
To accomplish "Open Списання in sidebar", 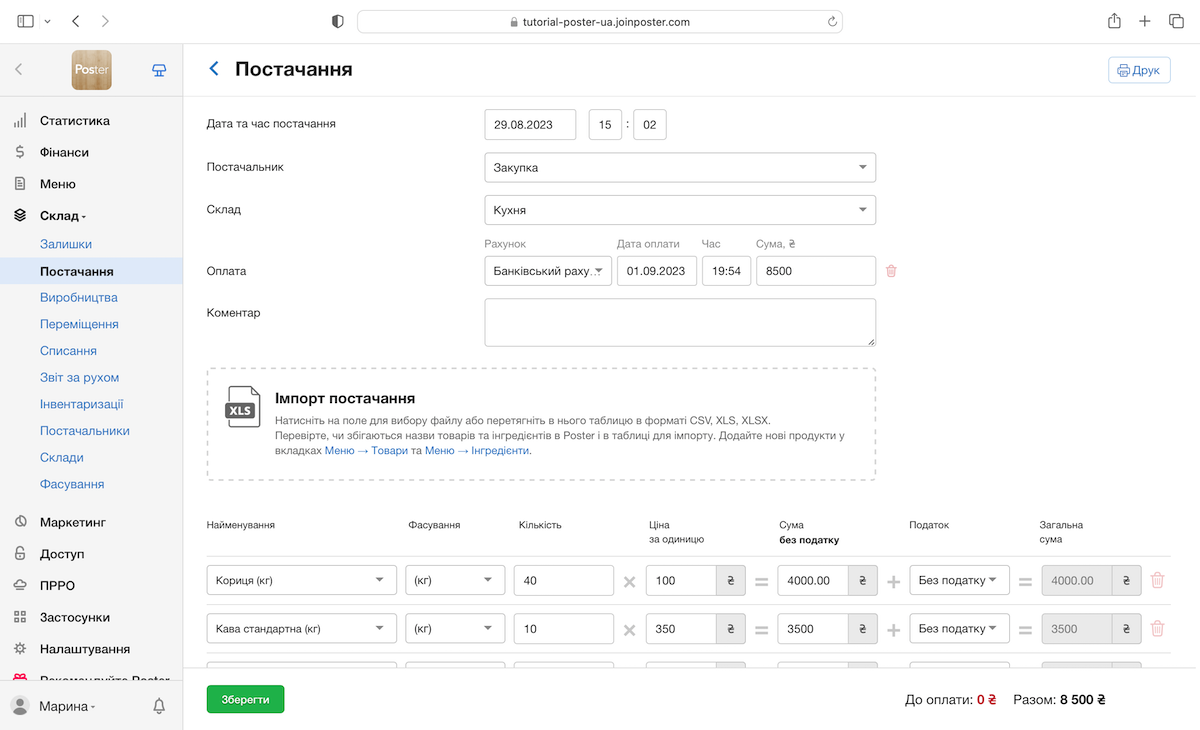I will point(68,351).
